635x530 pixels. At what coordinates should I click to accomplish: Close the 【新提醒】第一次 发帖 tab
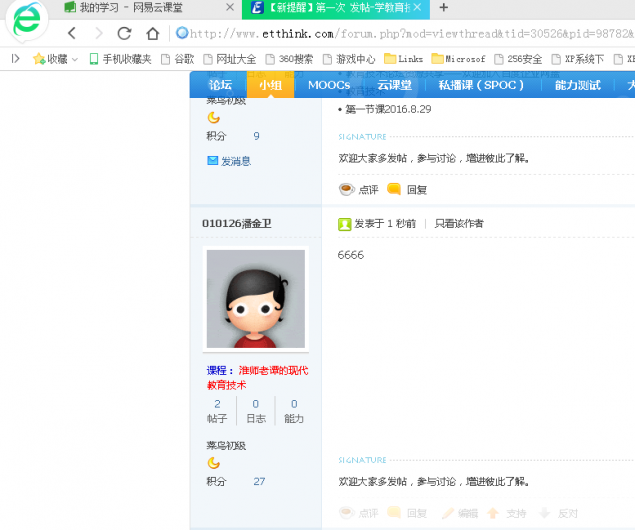pos(418,7)
